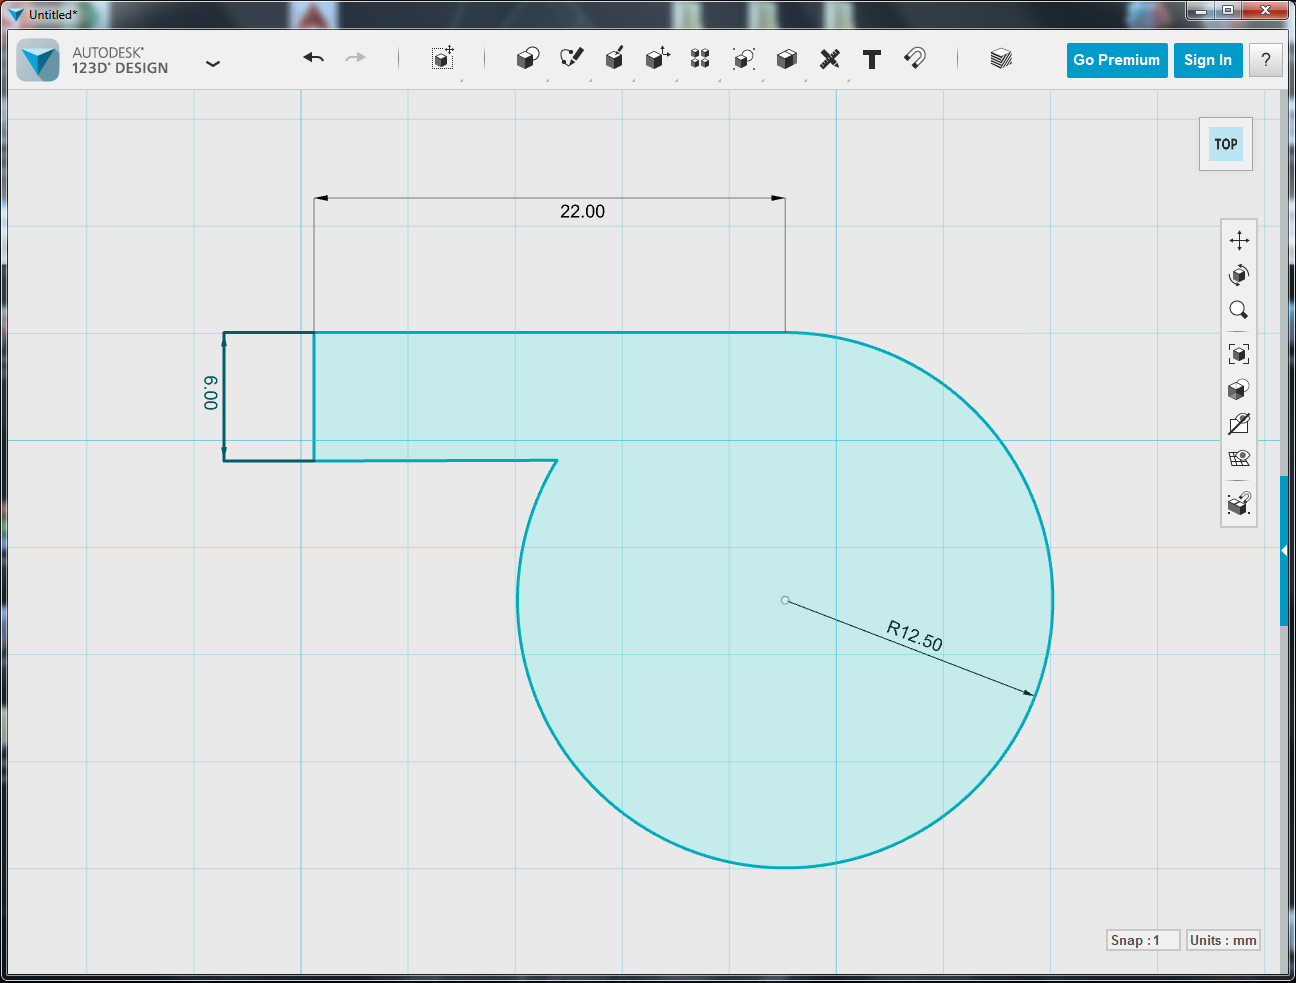Open the Transform tool in the toolbar

point(443,59)
